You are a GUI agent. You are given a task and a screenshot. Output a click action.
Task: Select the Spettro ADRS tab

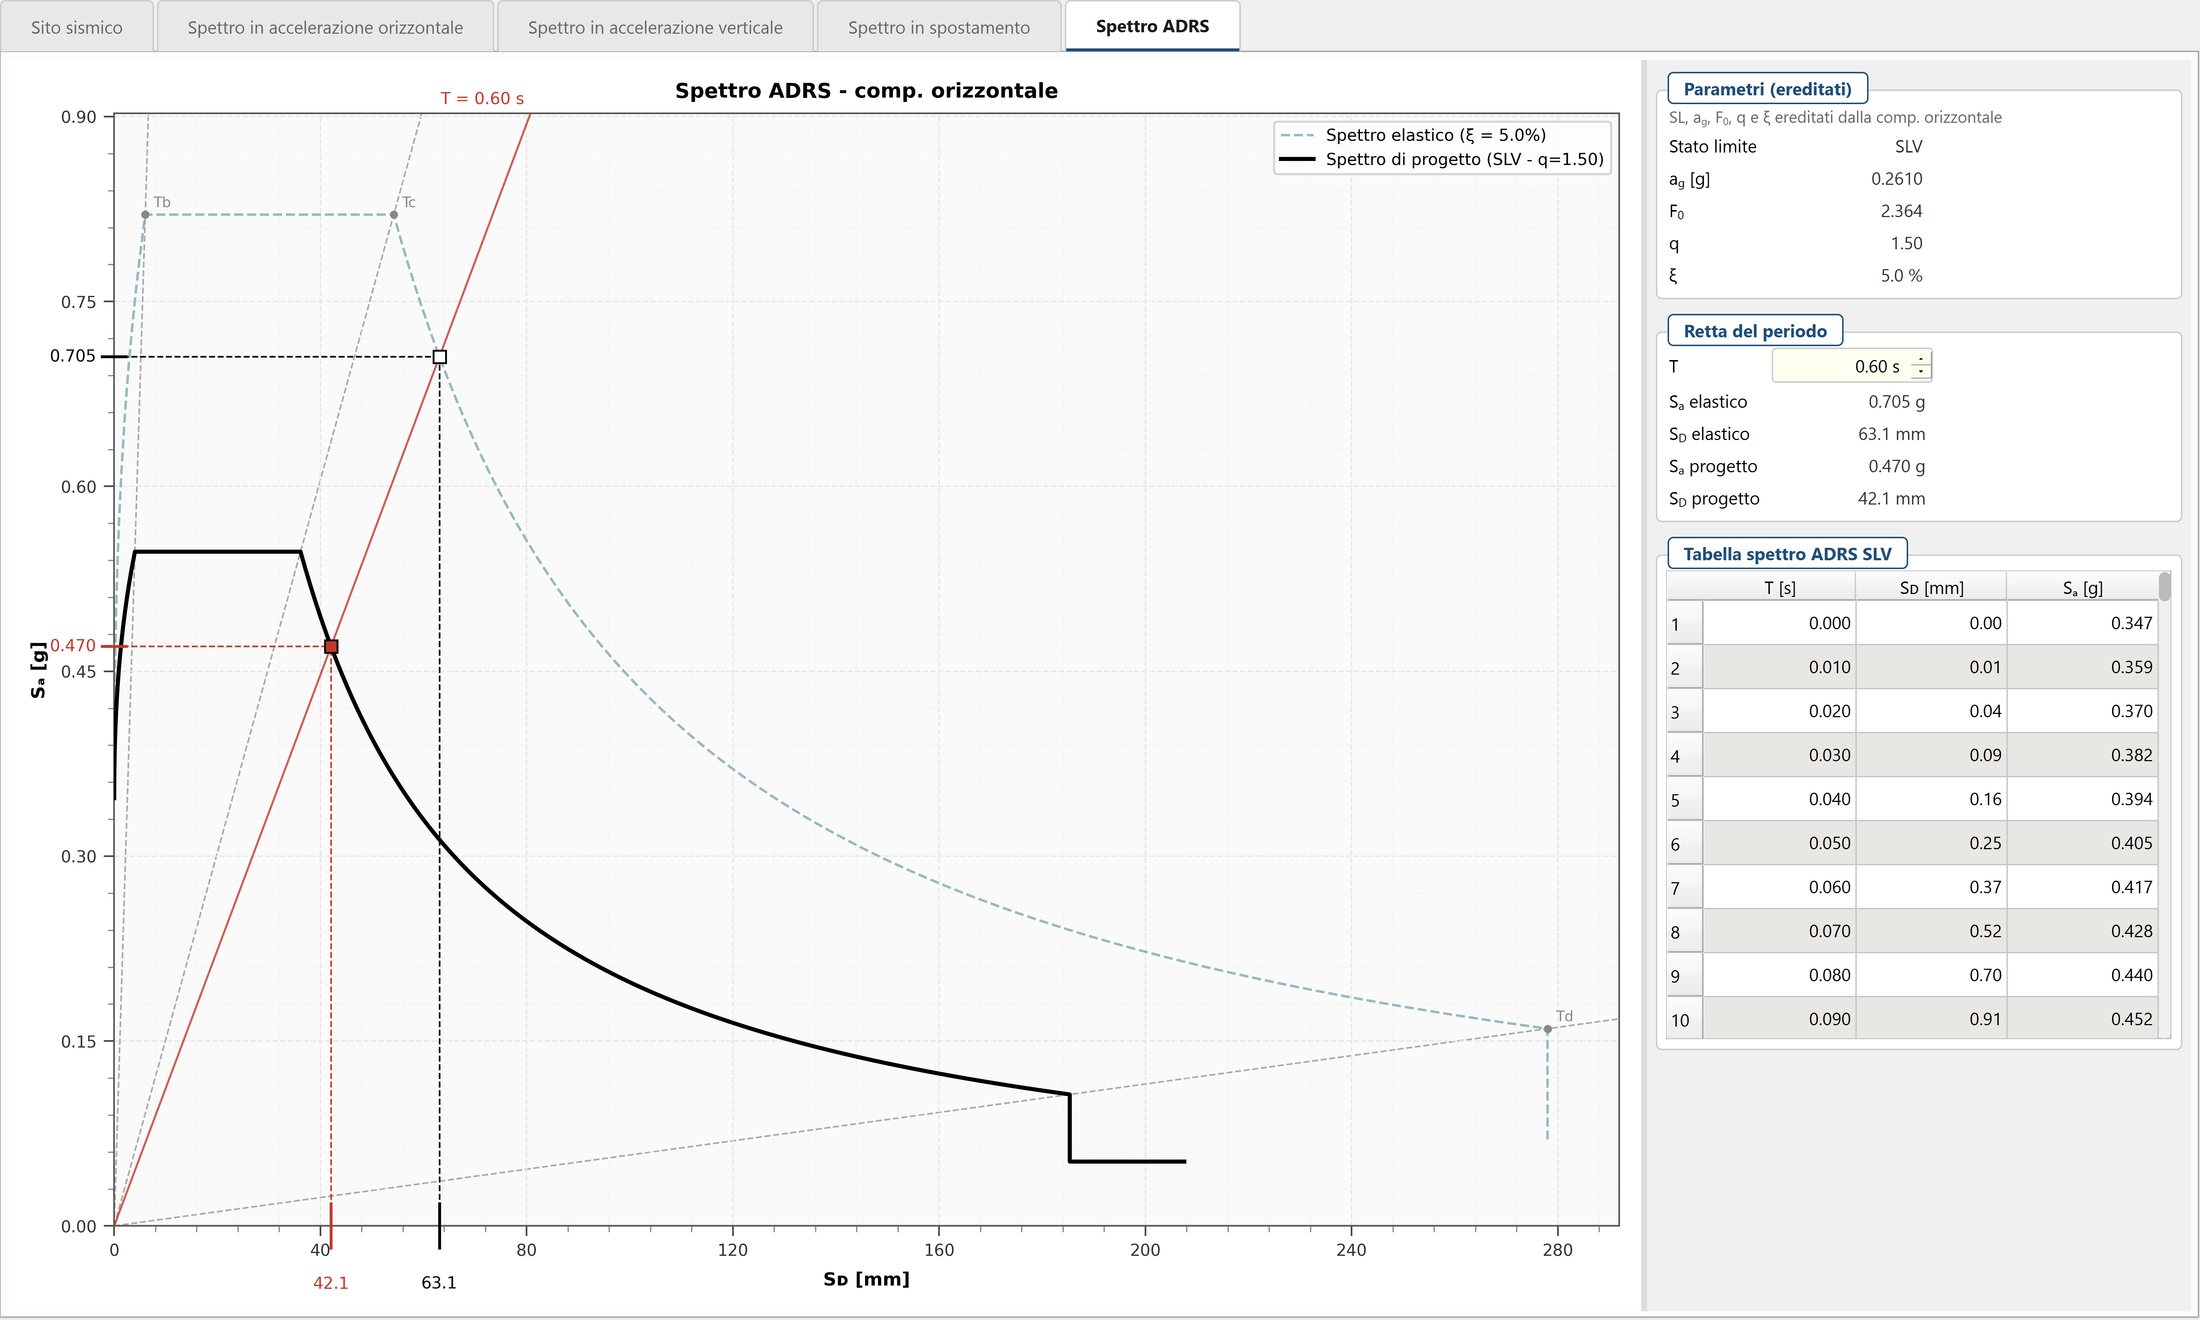point(1152,26)
